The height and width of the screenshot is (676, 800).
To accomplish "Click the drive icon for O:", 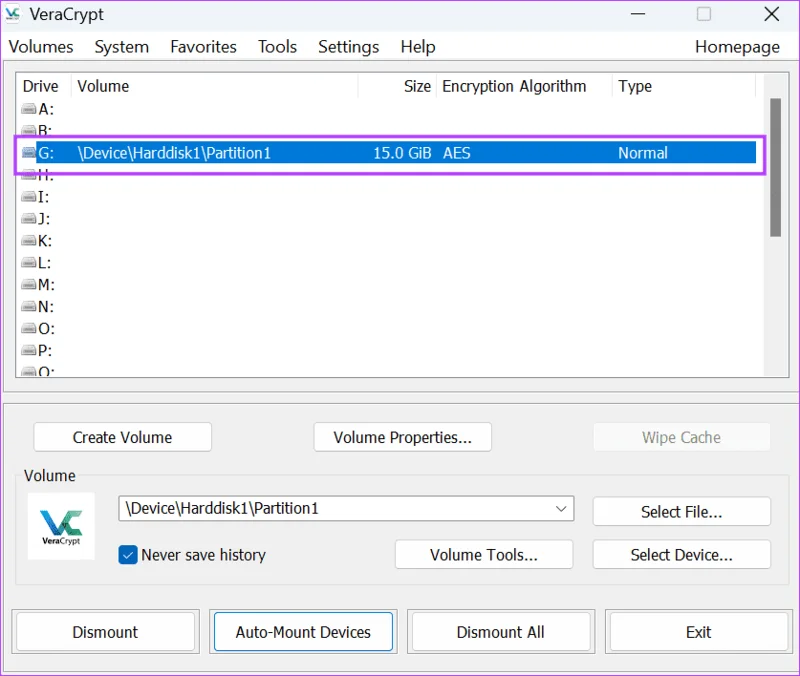I will 29,328.
